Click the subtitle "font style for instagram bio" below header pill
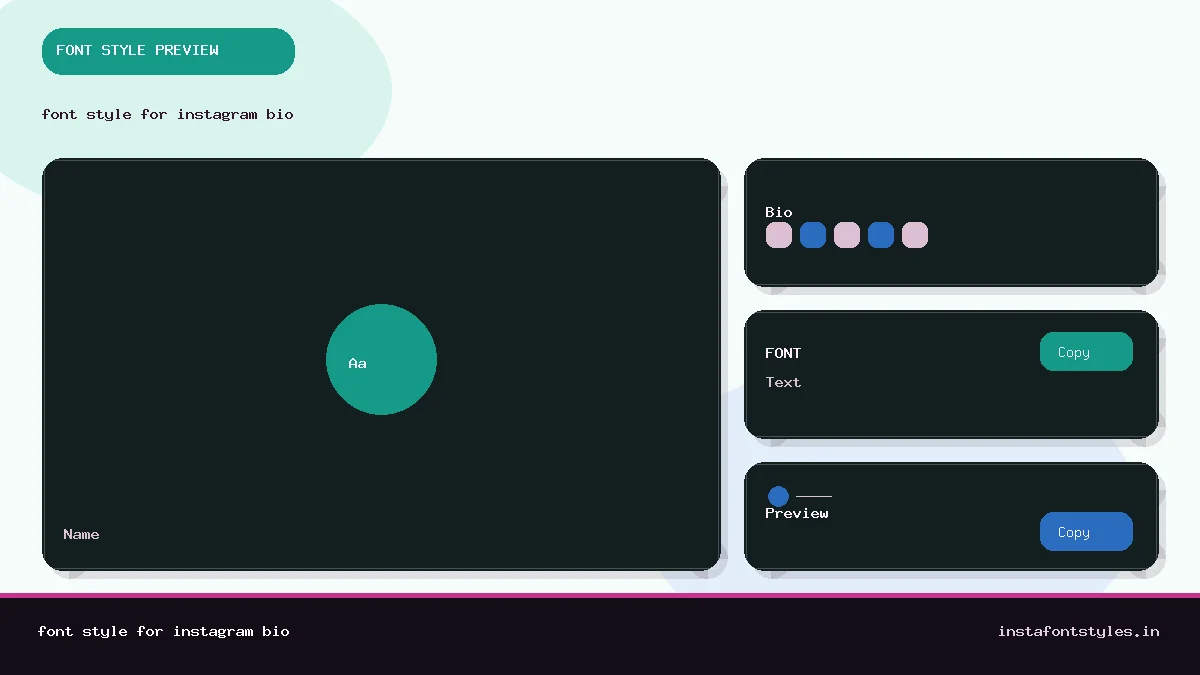 coord(168,114)
